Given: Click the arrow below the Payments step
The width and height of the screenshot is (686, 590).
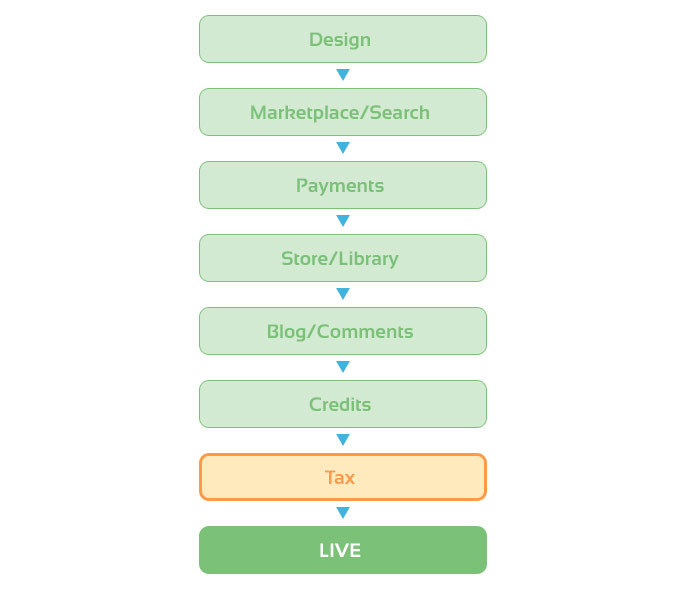Looking at the screenshot, I should click(x=343, y=221).
